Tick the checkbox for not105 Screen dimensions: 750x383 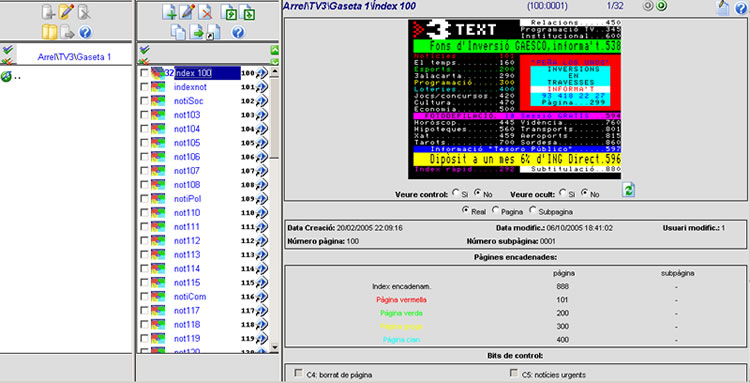click(x=144, y=143)
